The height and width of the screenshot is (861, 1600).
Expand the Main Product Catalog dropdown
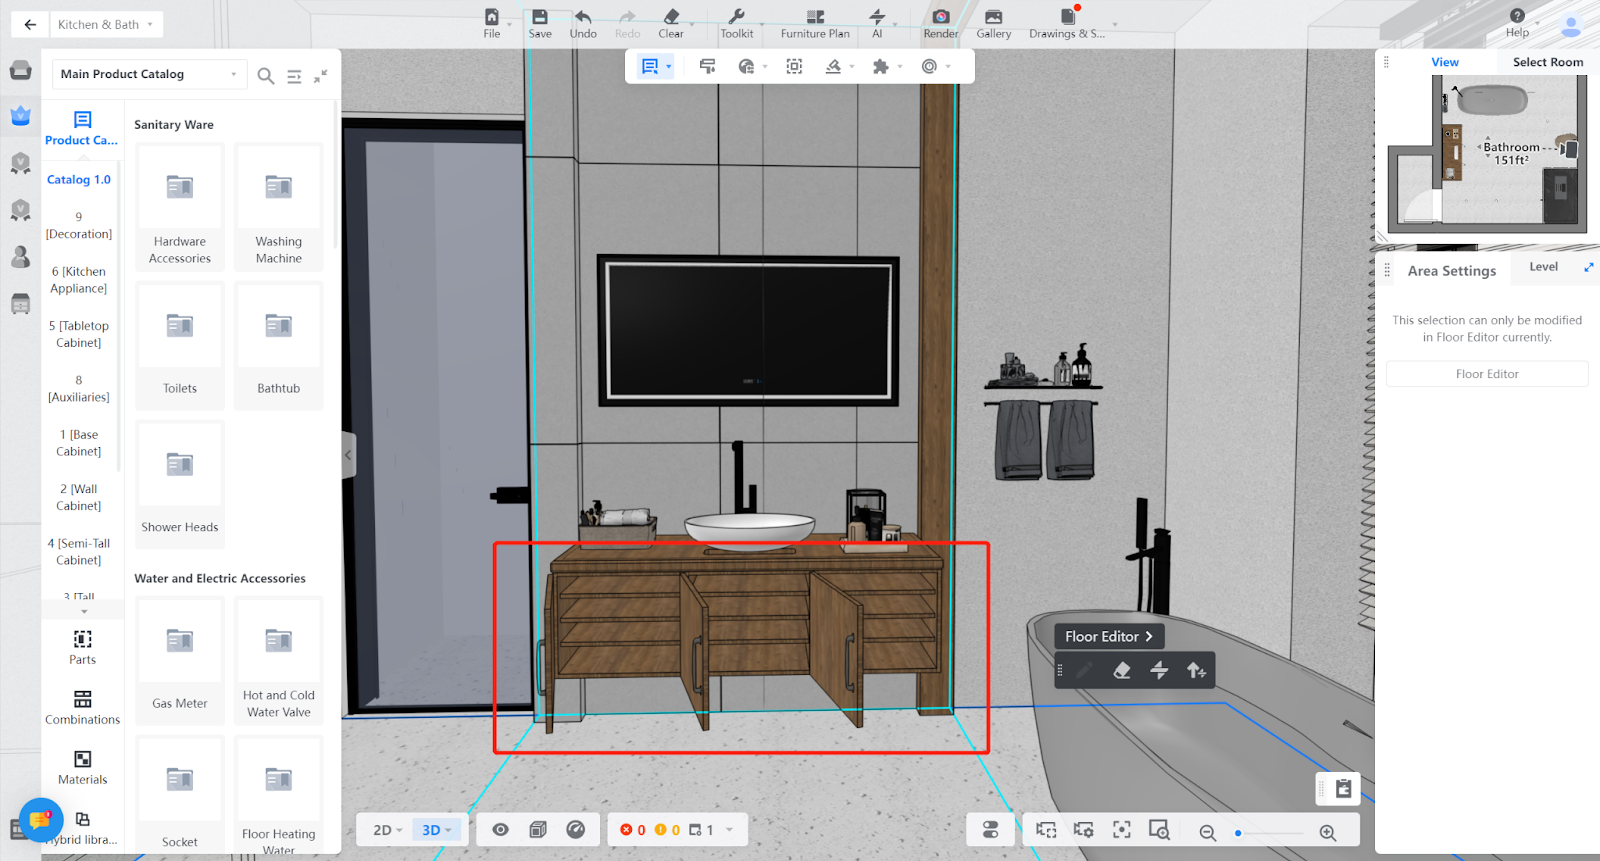click(x=149, y=74)
